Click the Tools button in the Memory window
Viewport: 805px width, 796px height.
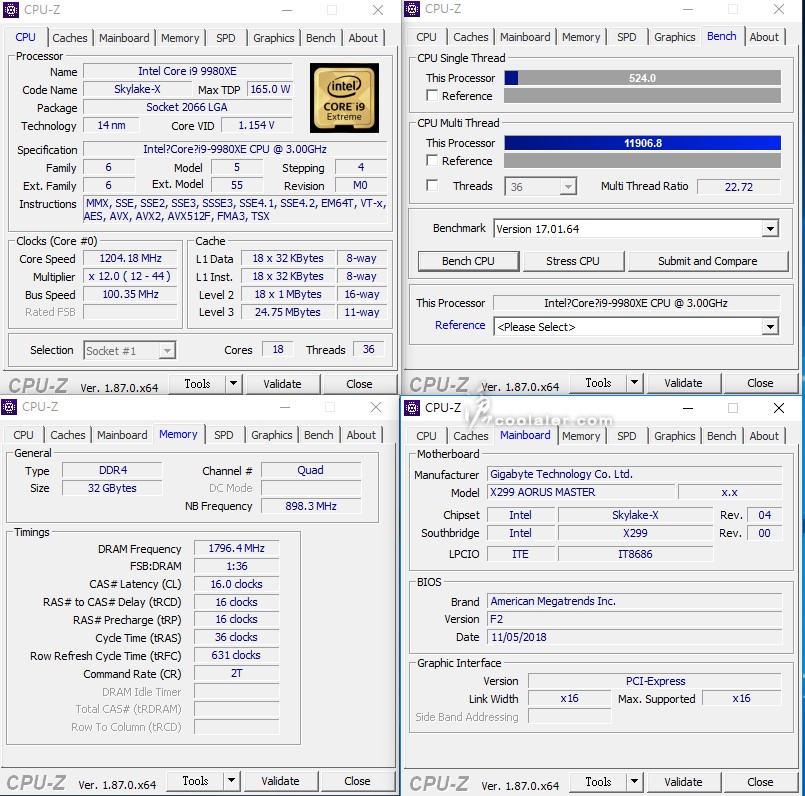pyautogui.click(x=196, y=781)
